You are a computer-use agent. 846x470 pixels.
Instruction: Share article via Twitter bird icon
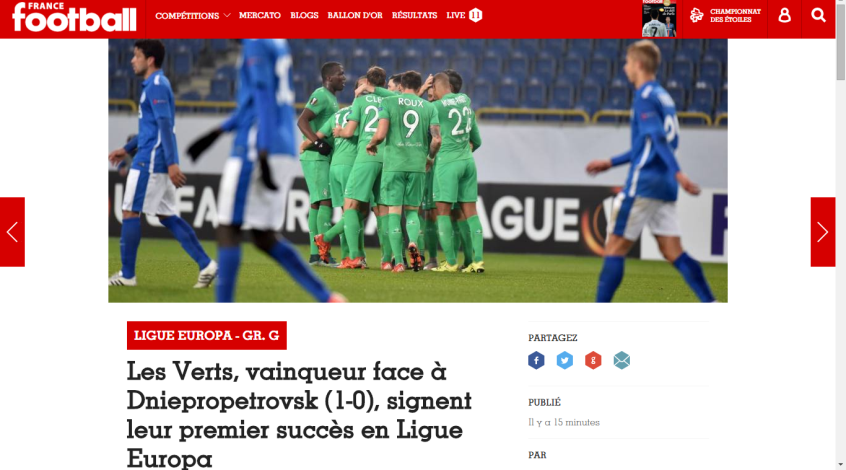564,360
